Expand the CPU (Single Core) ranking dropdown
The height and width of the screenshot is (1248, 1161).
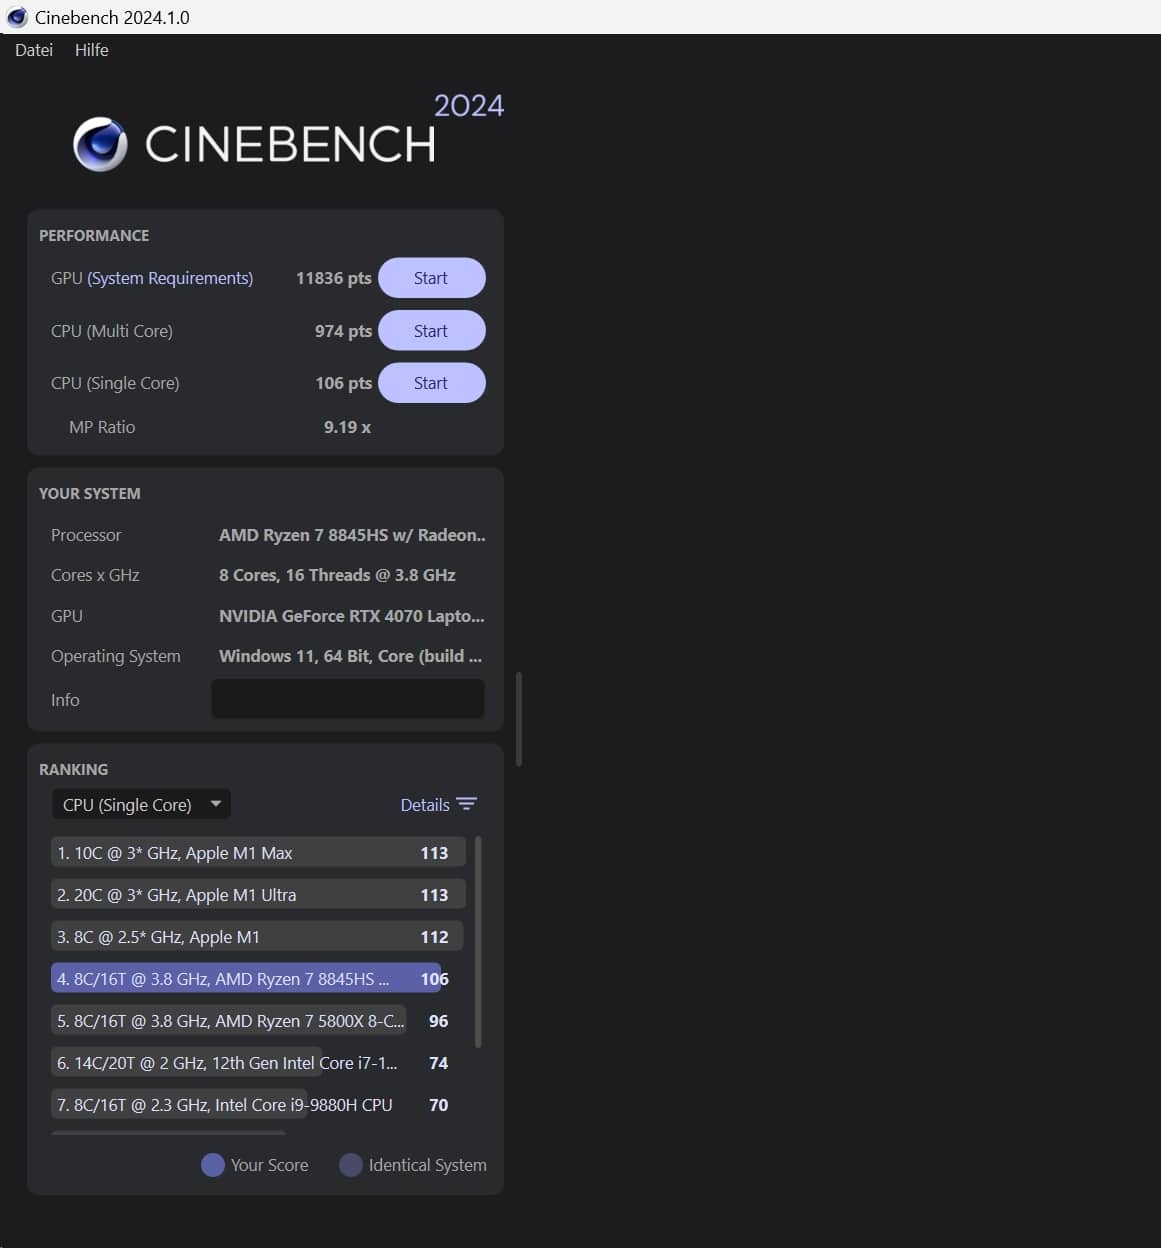[128, 805]
